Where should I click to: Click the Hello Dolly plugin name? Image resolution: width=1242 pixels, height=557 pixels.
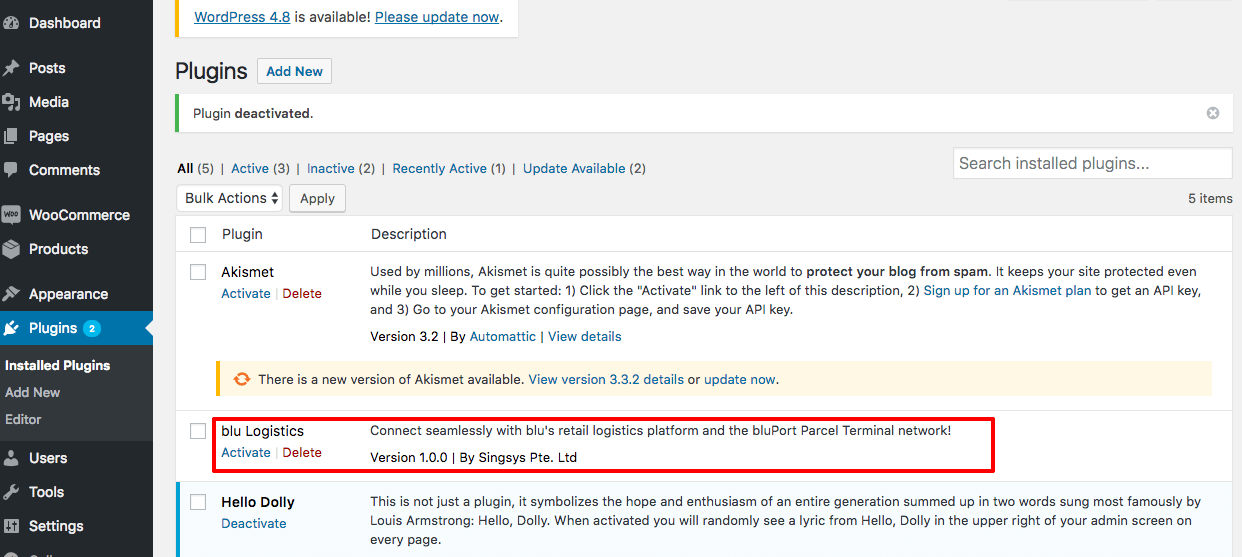click(258, 502)
